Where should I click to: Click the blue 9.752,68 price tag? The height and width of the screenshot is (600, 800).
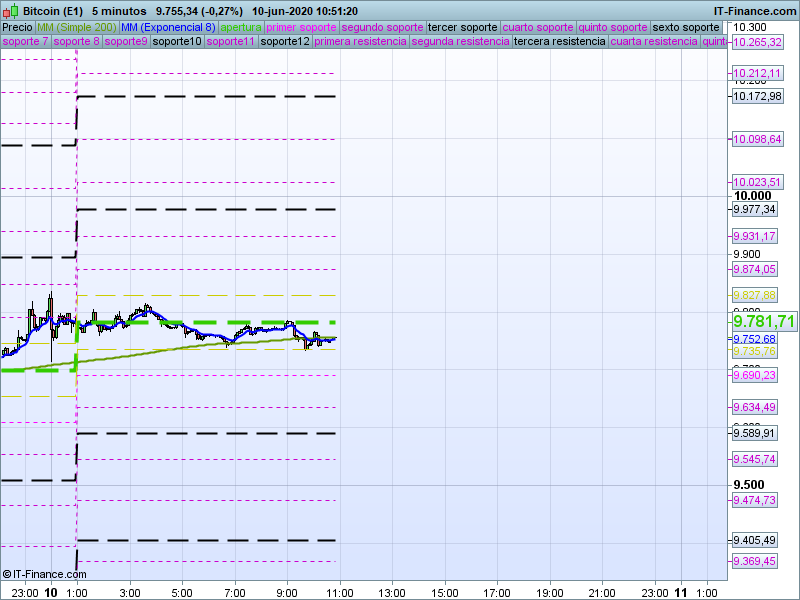[x=755, y=339]
